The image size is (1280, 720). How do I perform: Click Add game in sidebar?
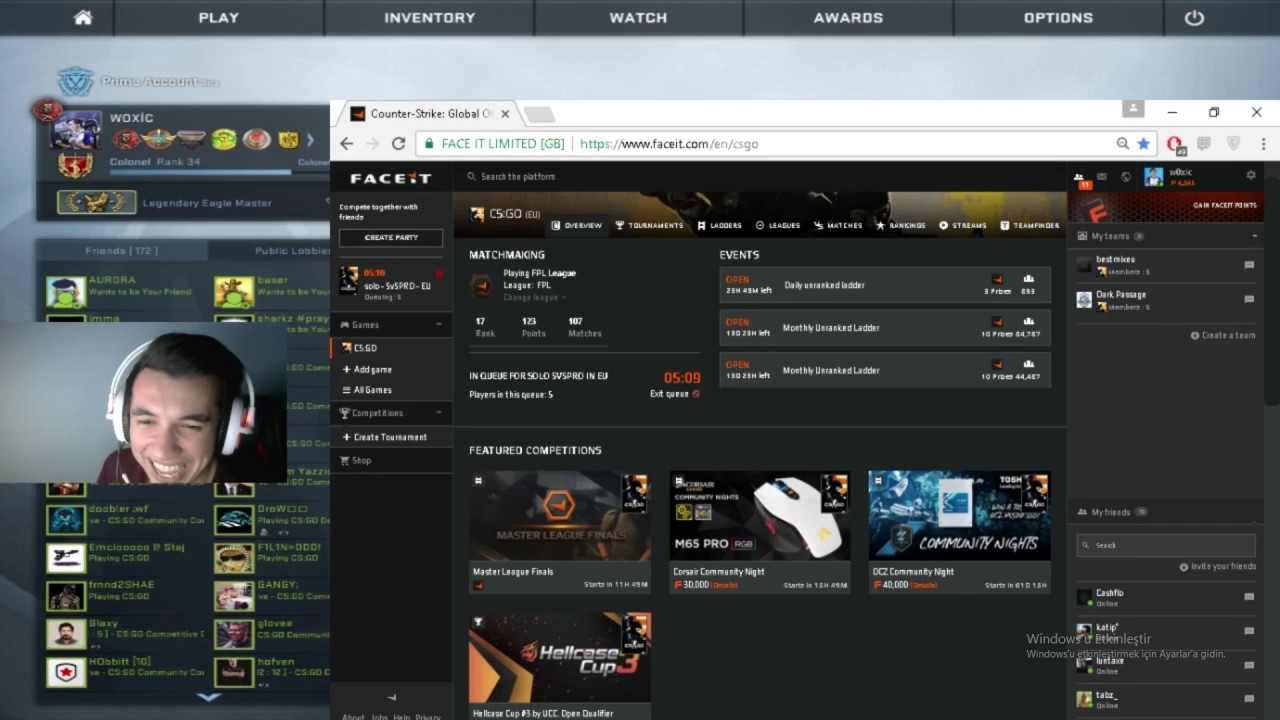367,370
